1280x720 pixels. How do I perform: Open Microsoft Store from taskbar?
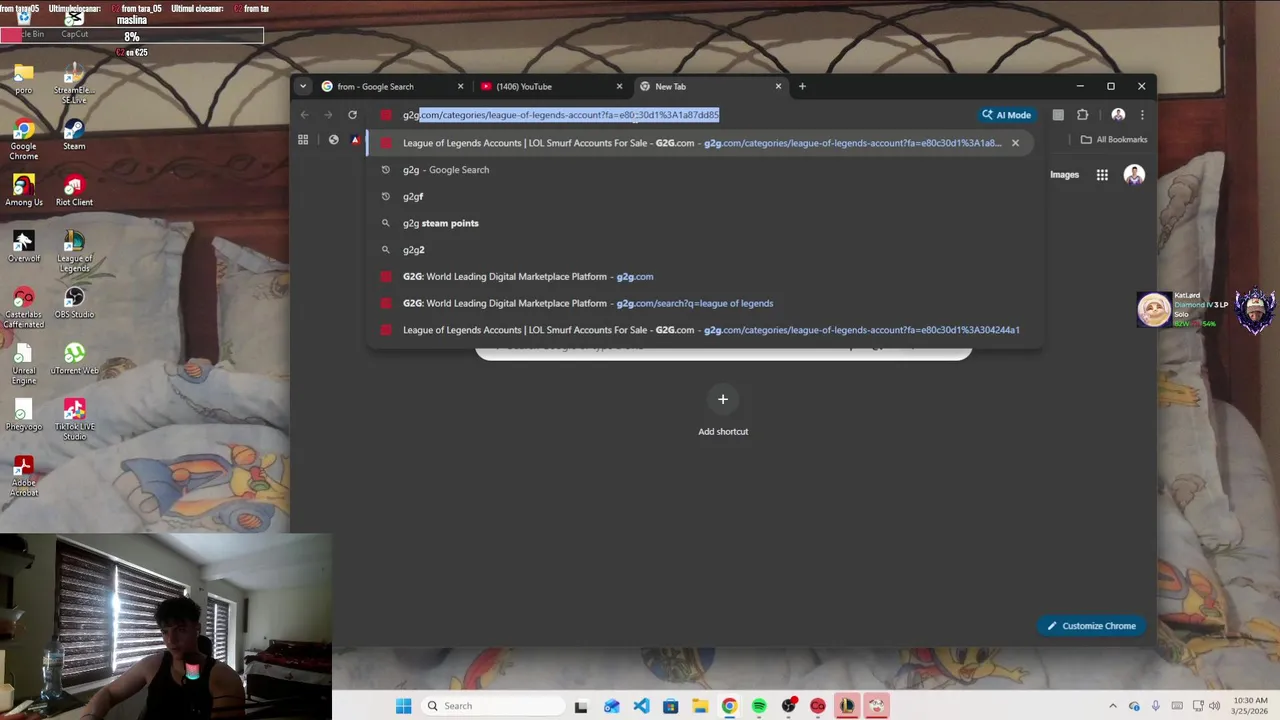[670, 706]
